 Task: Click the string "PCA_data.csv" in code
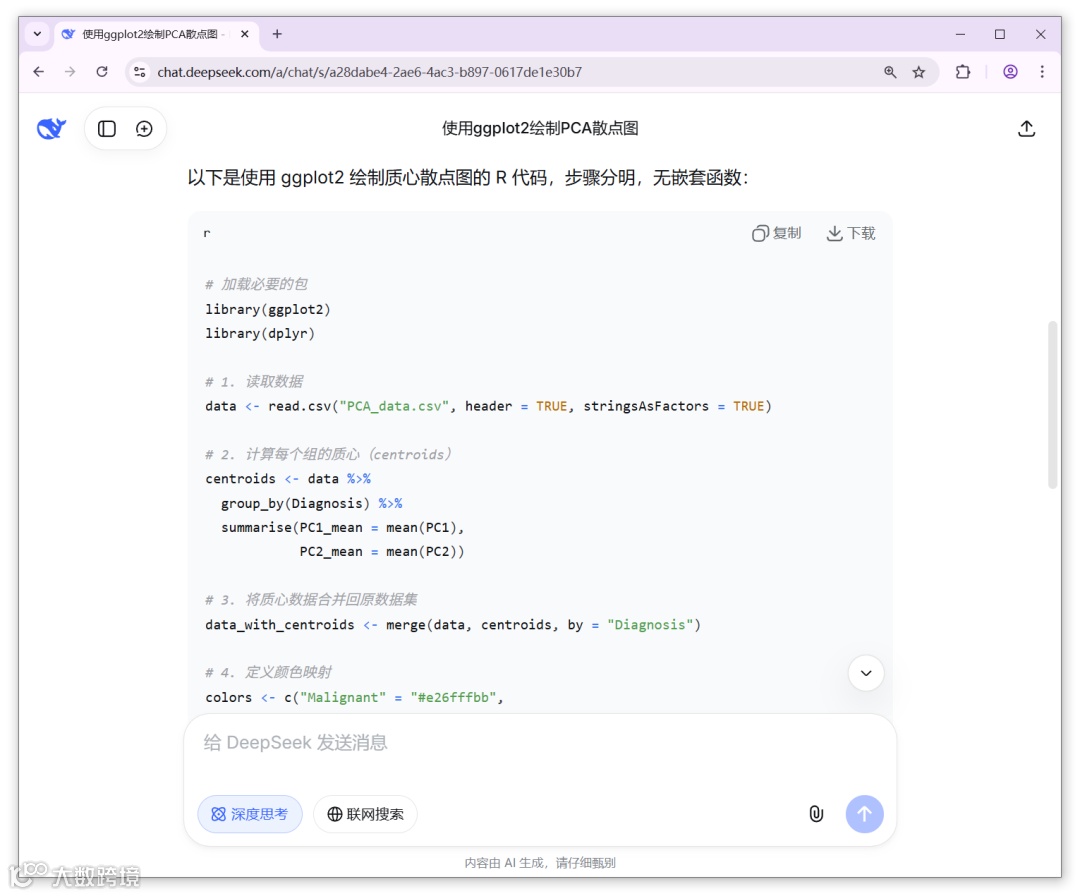394,406
